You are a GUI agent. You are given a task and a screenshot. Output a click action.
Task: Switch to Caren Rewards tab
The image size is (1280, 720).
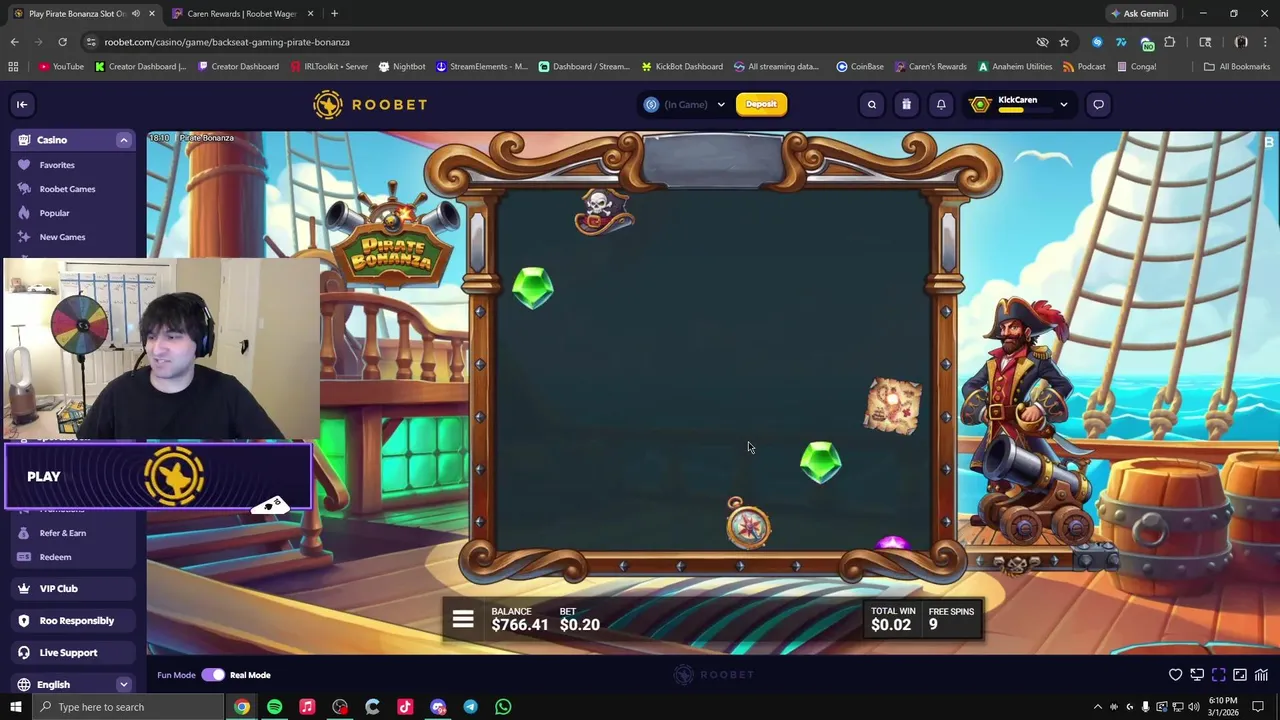pyautogui.click(x=241, y=14)
